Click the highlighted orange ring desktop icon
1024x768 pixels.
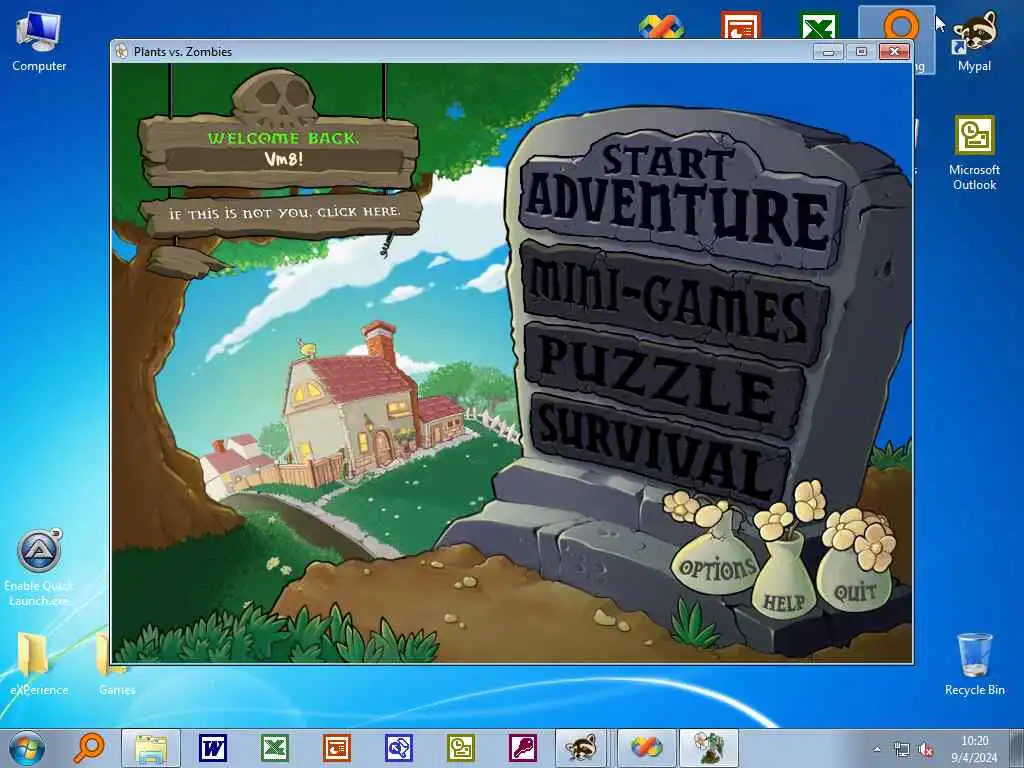point(901,25)
